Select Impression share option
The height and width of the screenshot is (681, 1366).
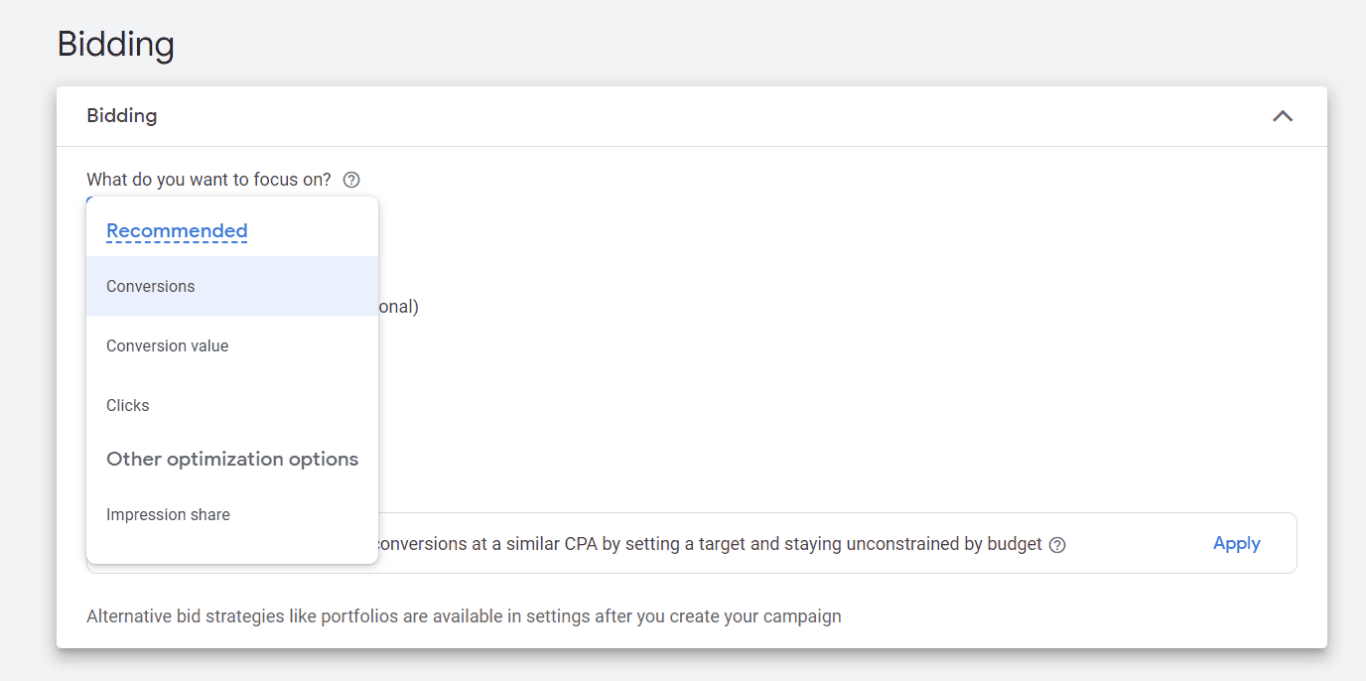232,515
